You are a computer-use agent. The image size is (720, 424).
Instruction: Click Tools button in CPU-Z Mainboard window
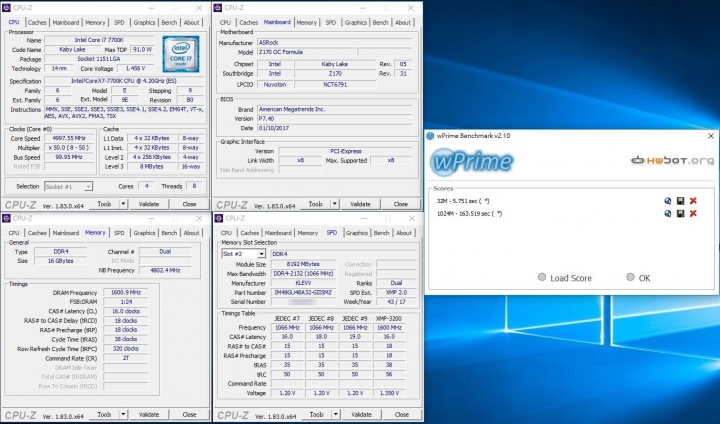[315, 204]
